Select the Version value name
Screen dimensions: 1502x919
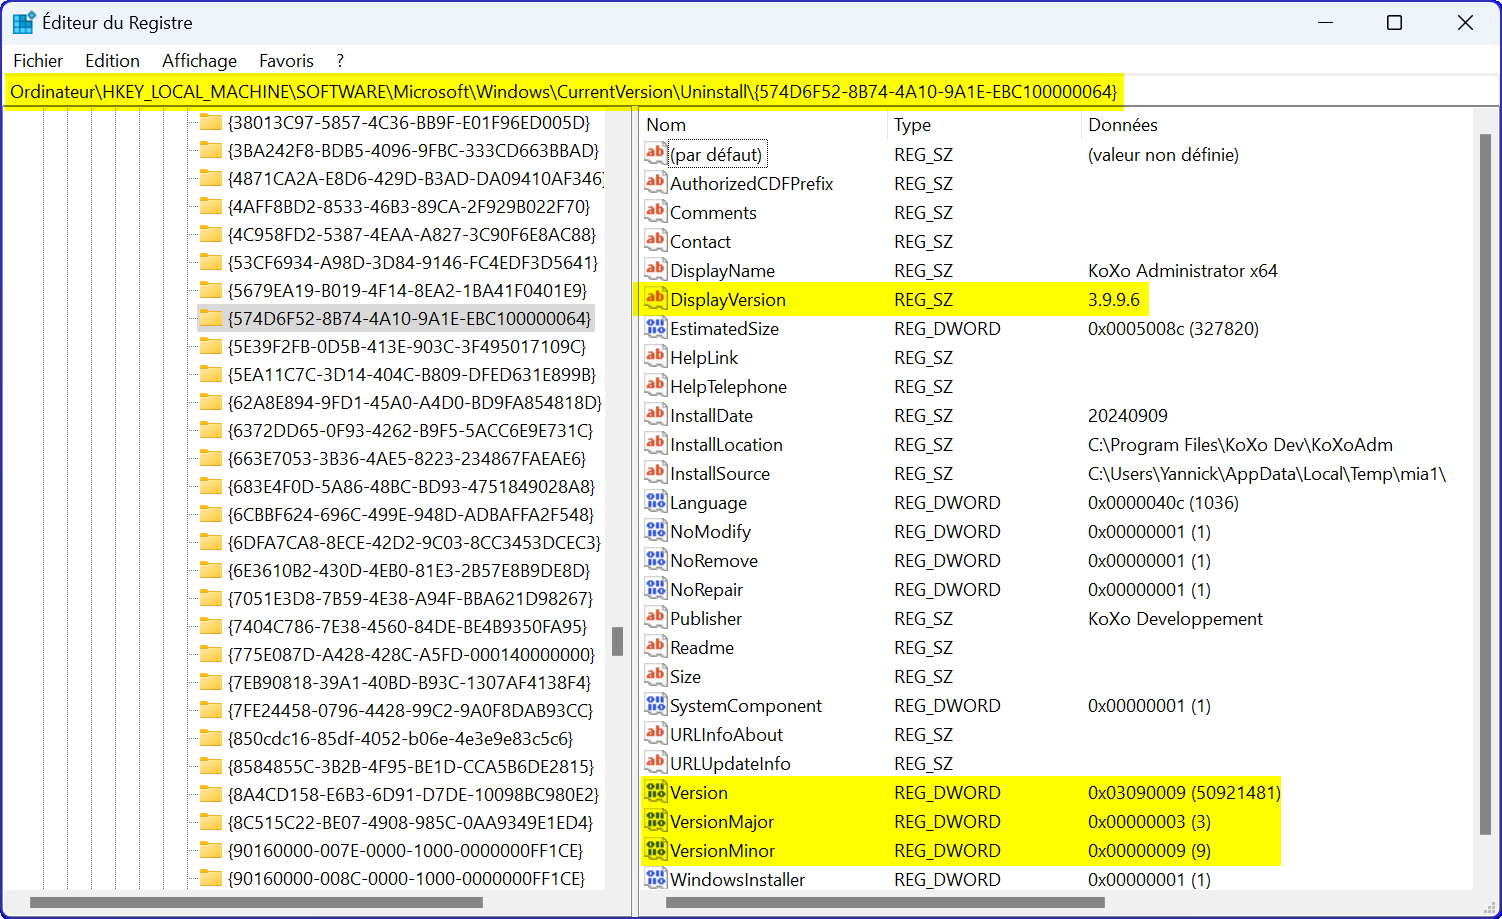click(x=699, y=792)
